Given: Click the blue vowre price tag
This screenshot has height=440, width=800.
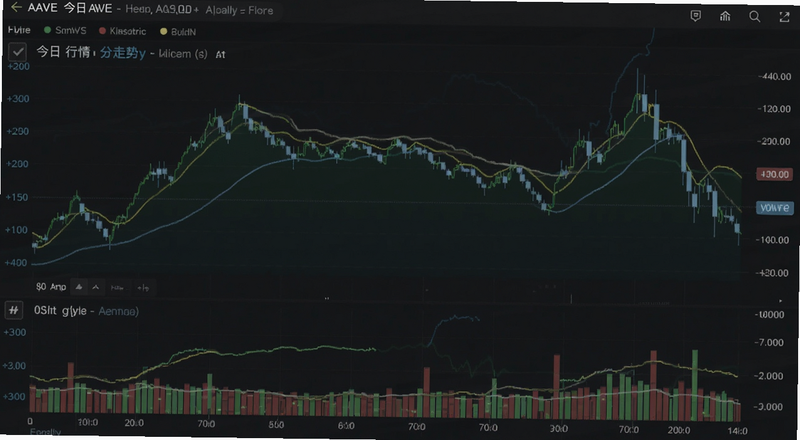Looking at the screenshot, I should pos(774,208).
